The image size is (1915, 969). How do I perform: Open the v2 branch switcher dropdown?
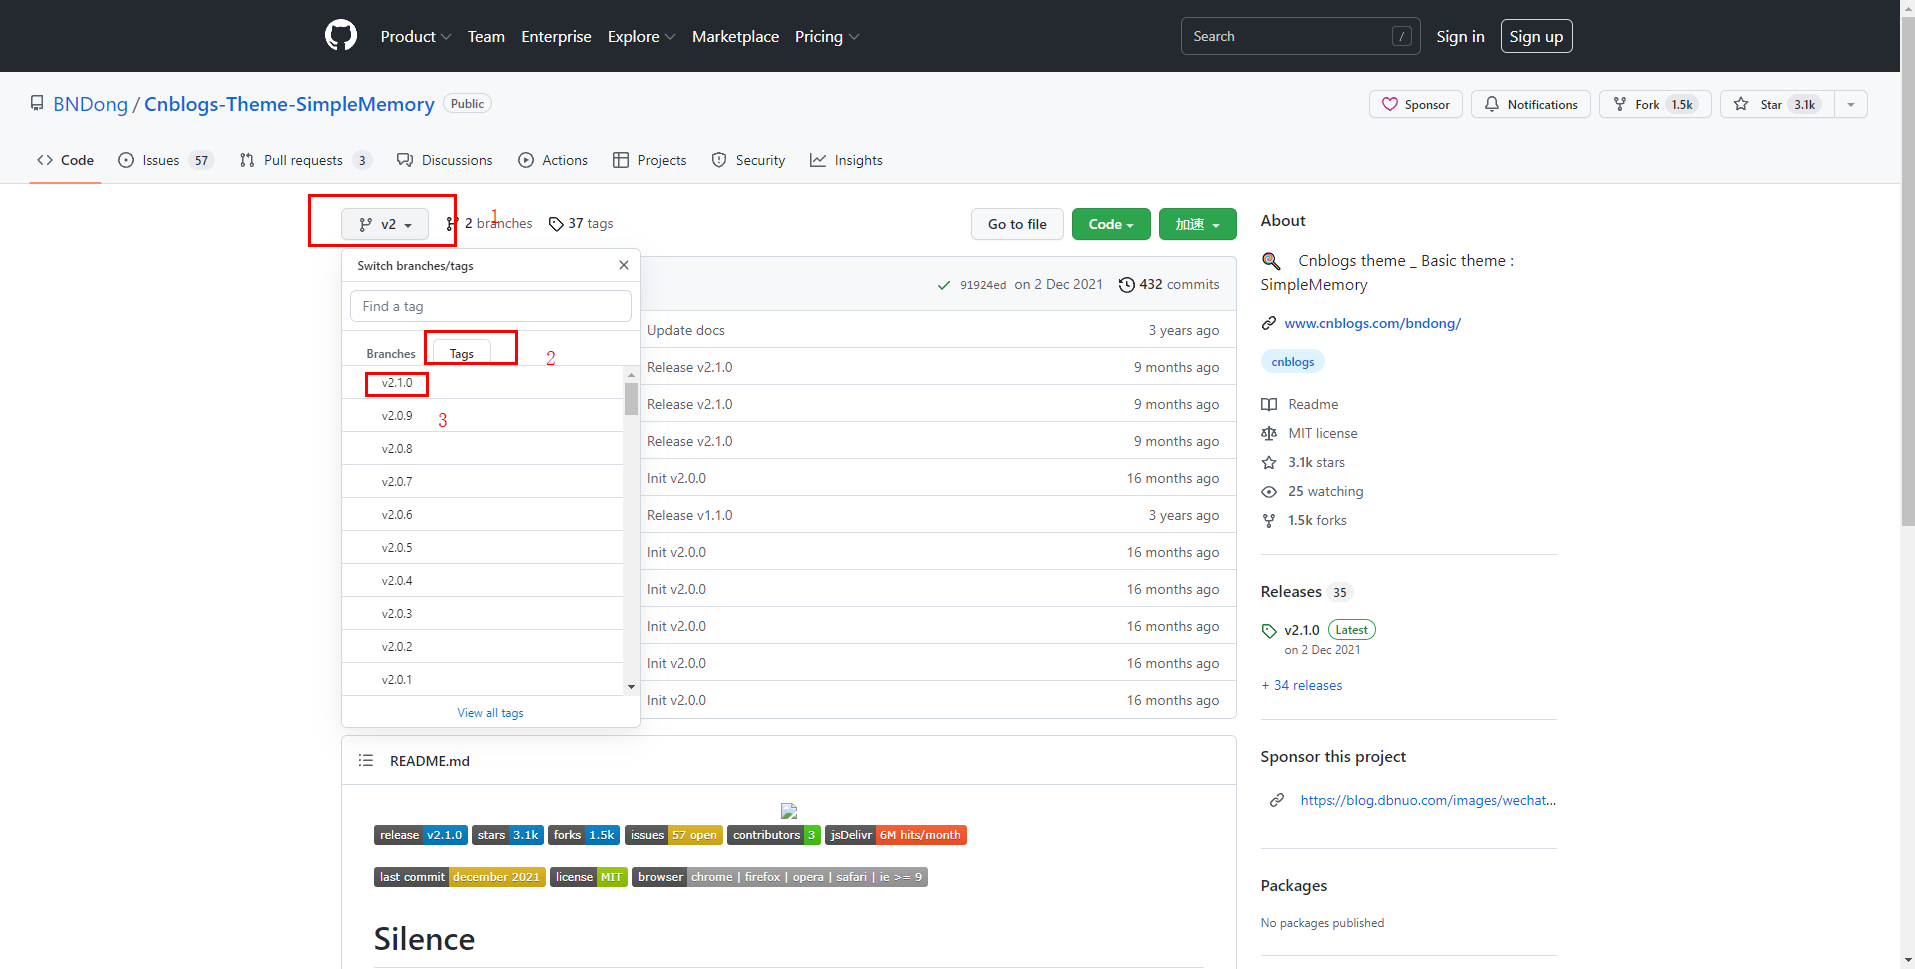(385, 224)
